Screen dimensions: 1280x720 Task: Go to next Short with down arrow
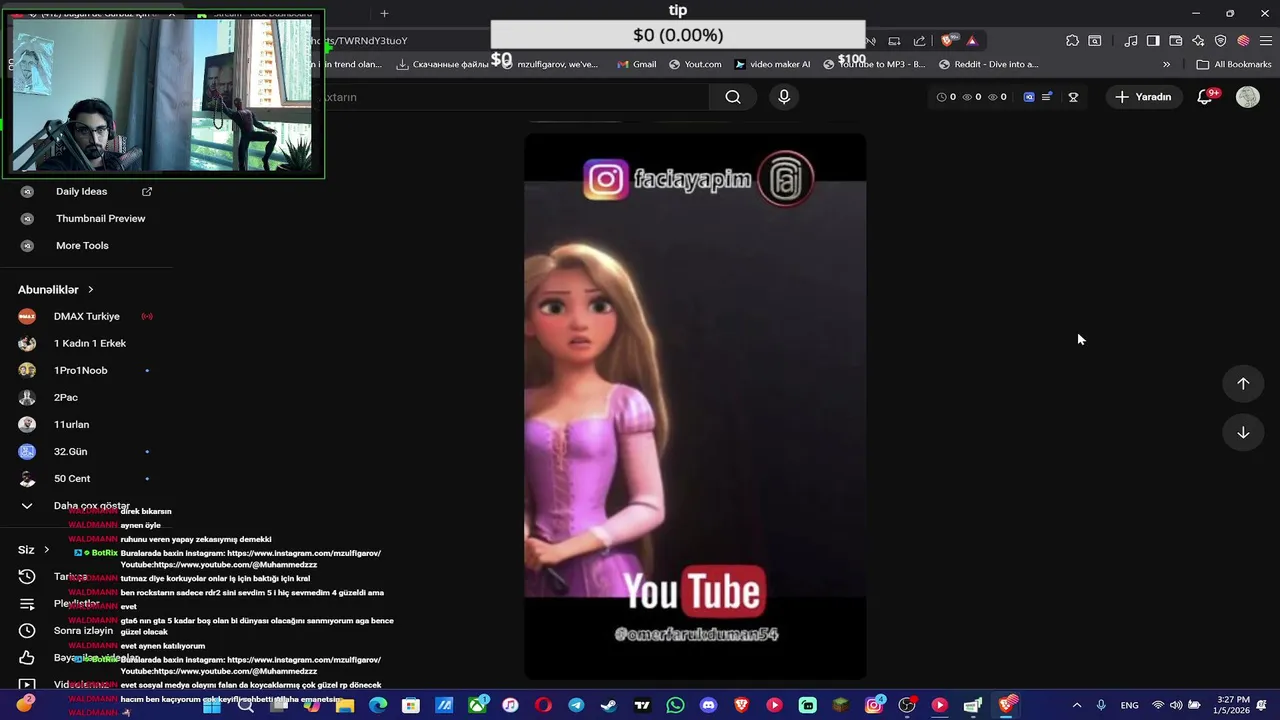pyautogui.click(x=1243, y=433)
